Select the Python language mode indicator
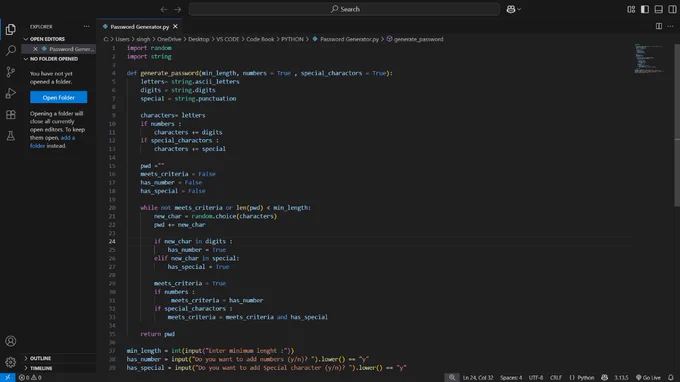The height and width of the screenshot is (382, 680). click(x=582, y=378)
